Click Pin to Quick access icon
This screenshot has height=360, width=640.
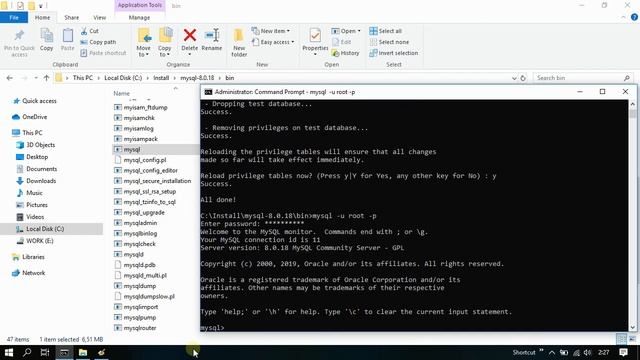[x=19, y=43]
